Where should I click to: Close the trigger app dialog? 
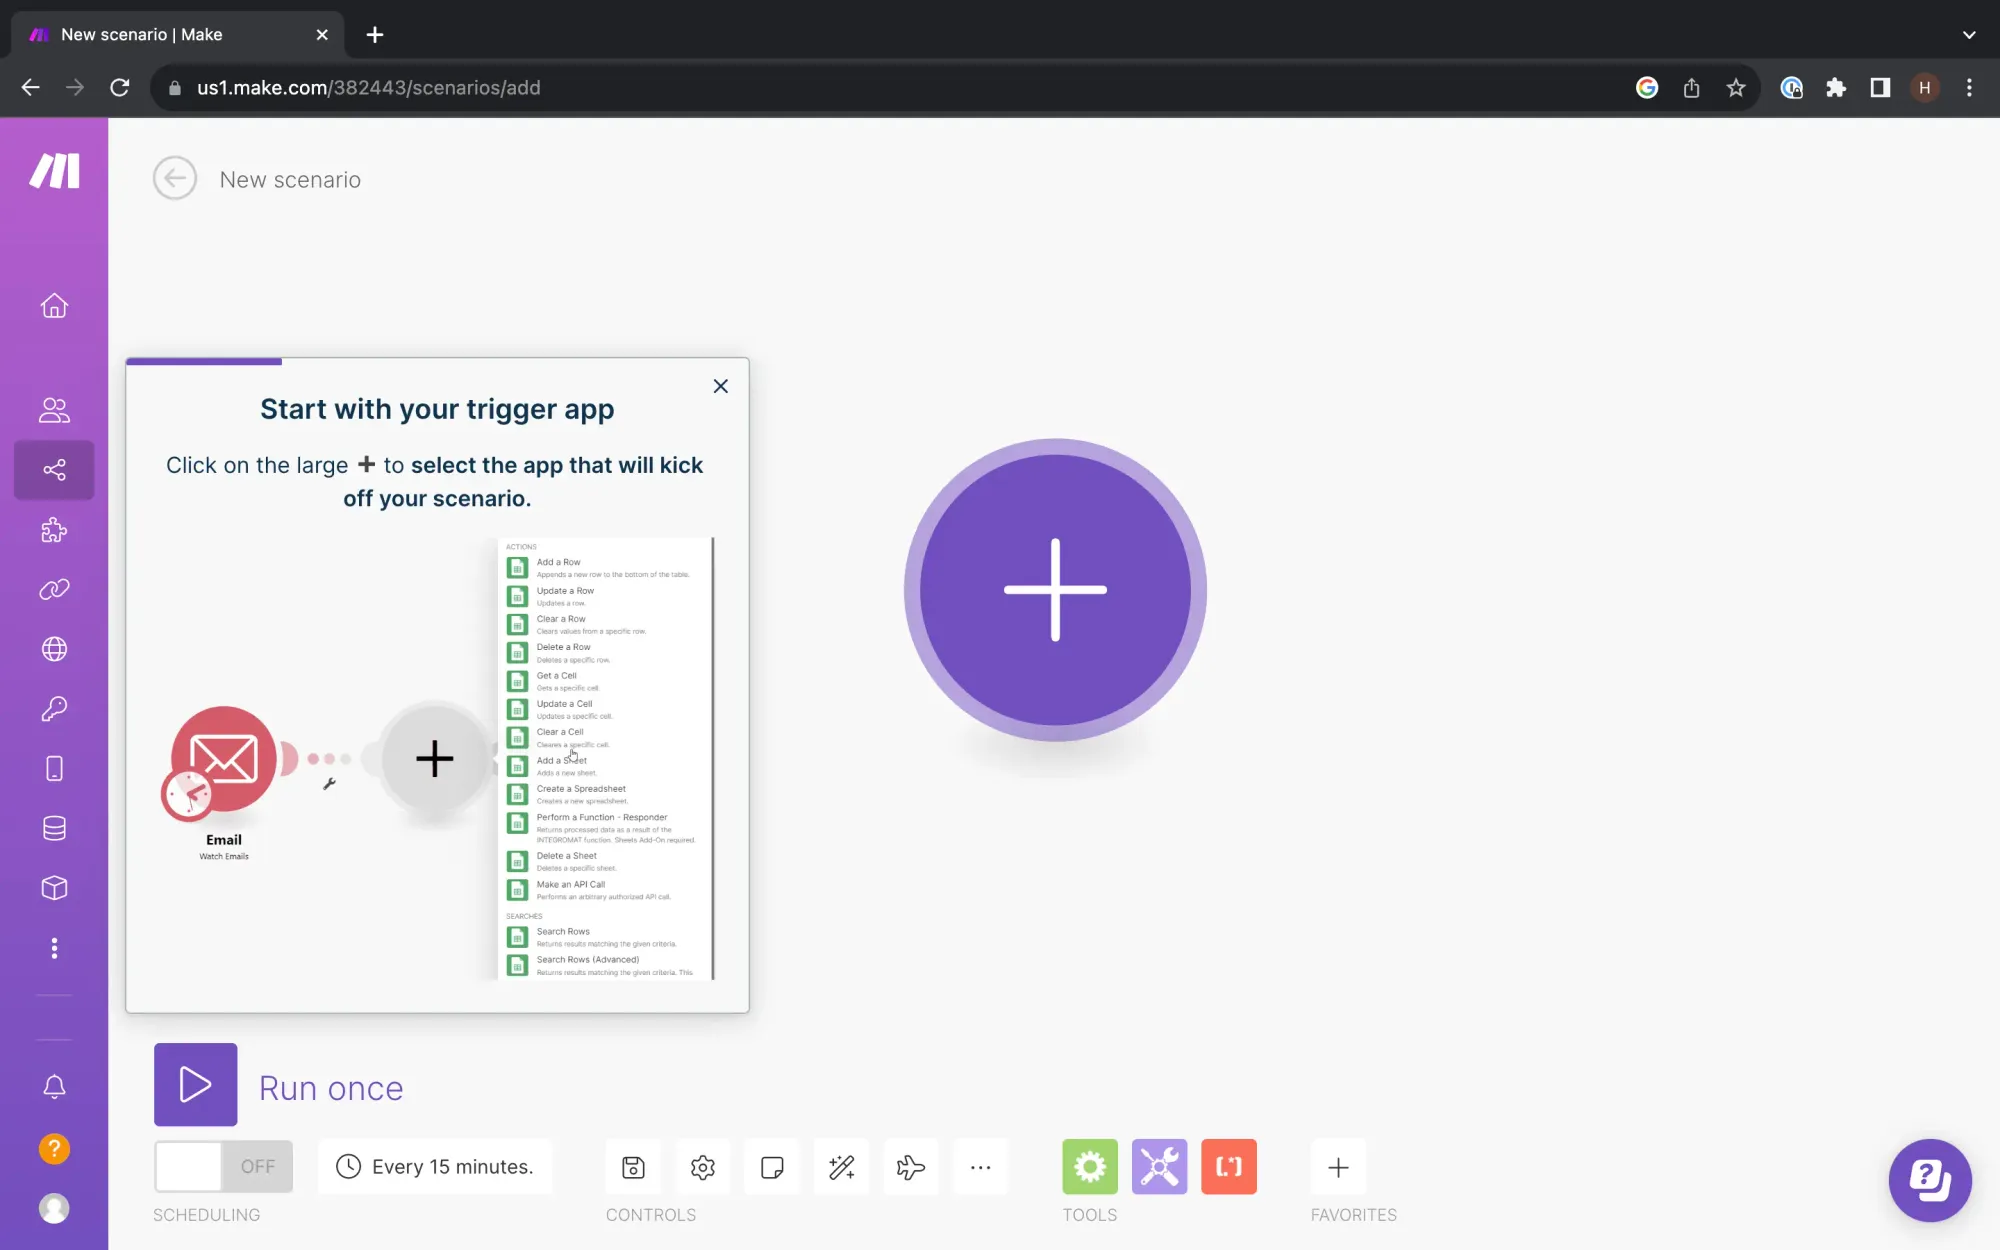point(720,386)
